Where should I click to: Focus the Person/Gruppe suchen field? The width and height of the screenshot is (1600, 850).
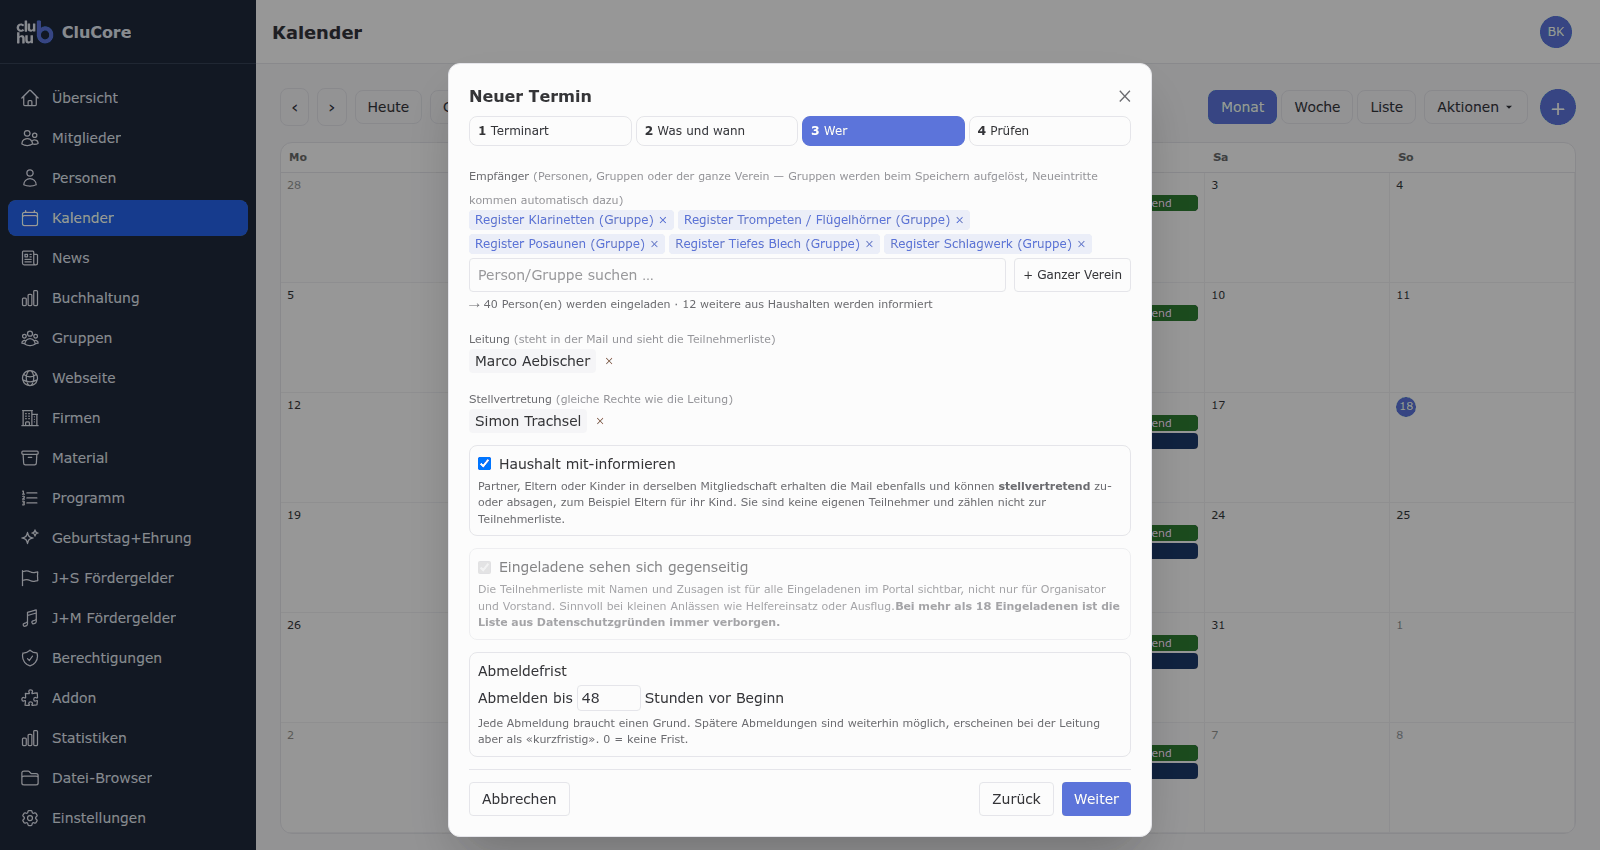tap(737, 275)
